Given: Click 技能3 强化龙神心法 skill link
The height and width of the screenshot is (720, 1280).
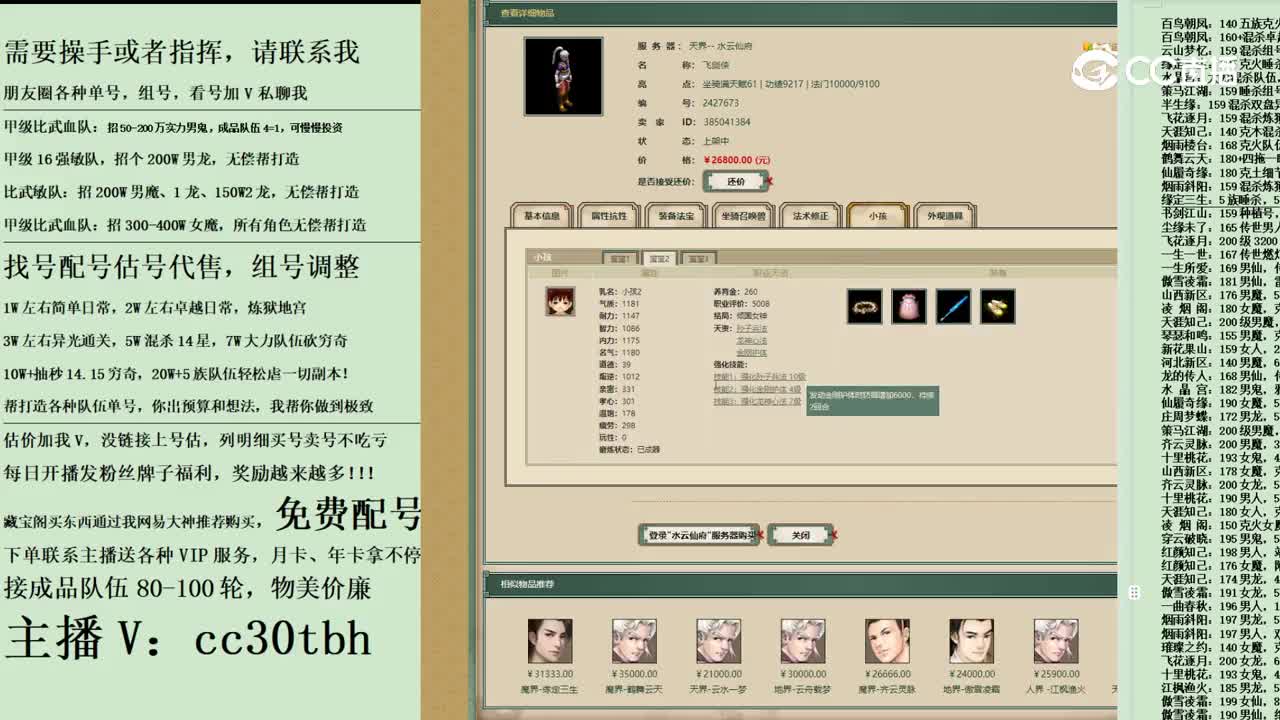Looking at the screenshot, I should coord(756,401).
